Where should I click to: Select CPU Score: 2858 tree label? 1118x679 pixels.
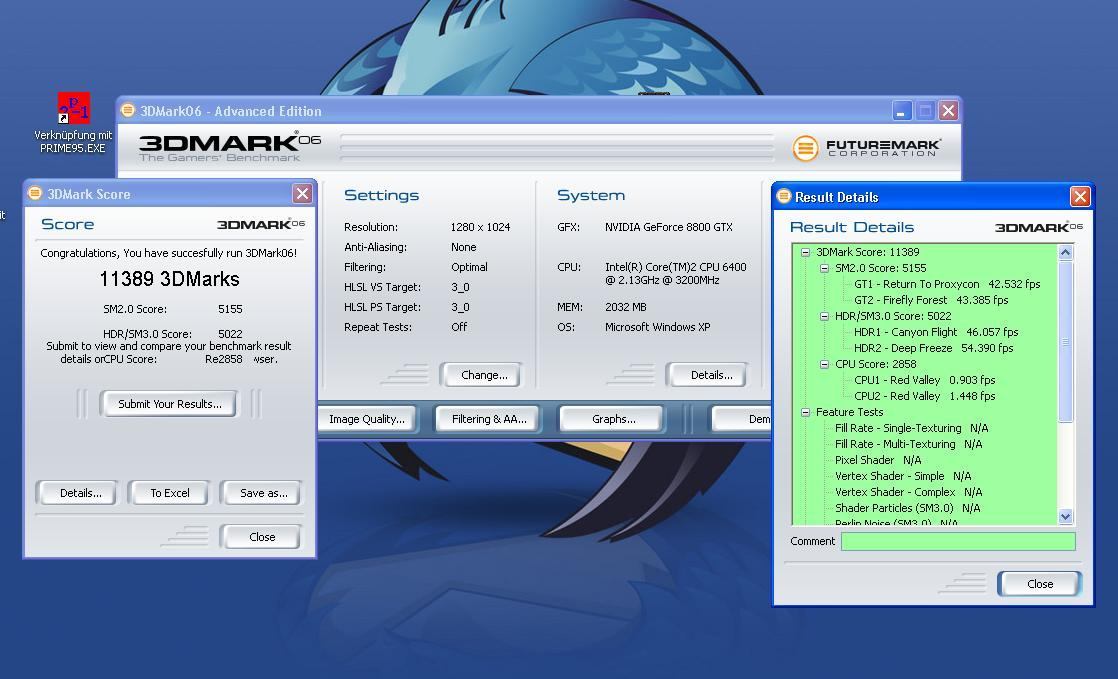point(875,364)
